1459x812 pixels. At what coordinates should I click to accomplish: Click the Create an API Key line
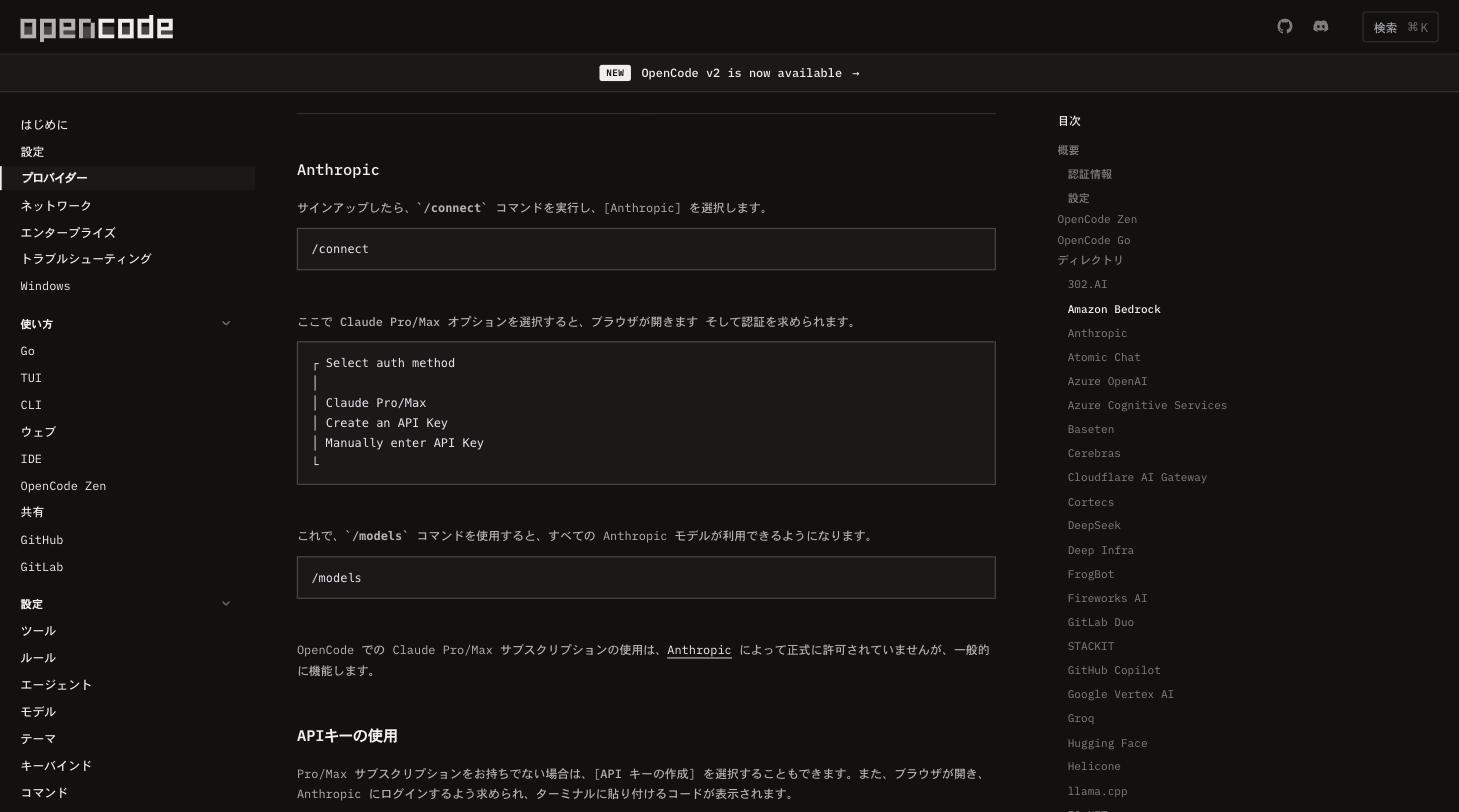pyautogui.click(x=387, y=423)
